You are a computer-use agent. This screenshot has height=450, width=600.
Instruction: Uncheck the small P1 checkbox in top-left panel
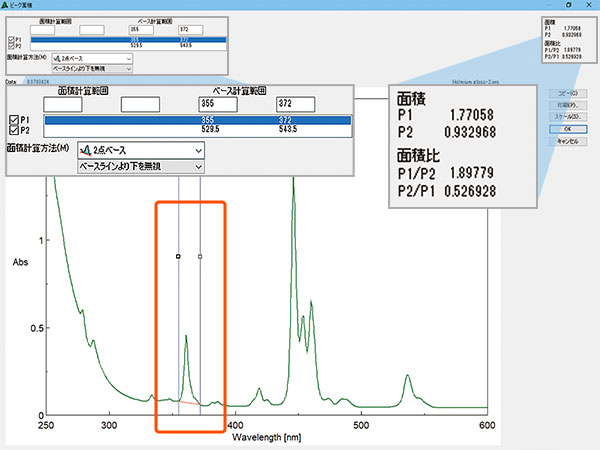[11, 39]
